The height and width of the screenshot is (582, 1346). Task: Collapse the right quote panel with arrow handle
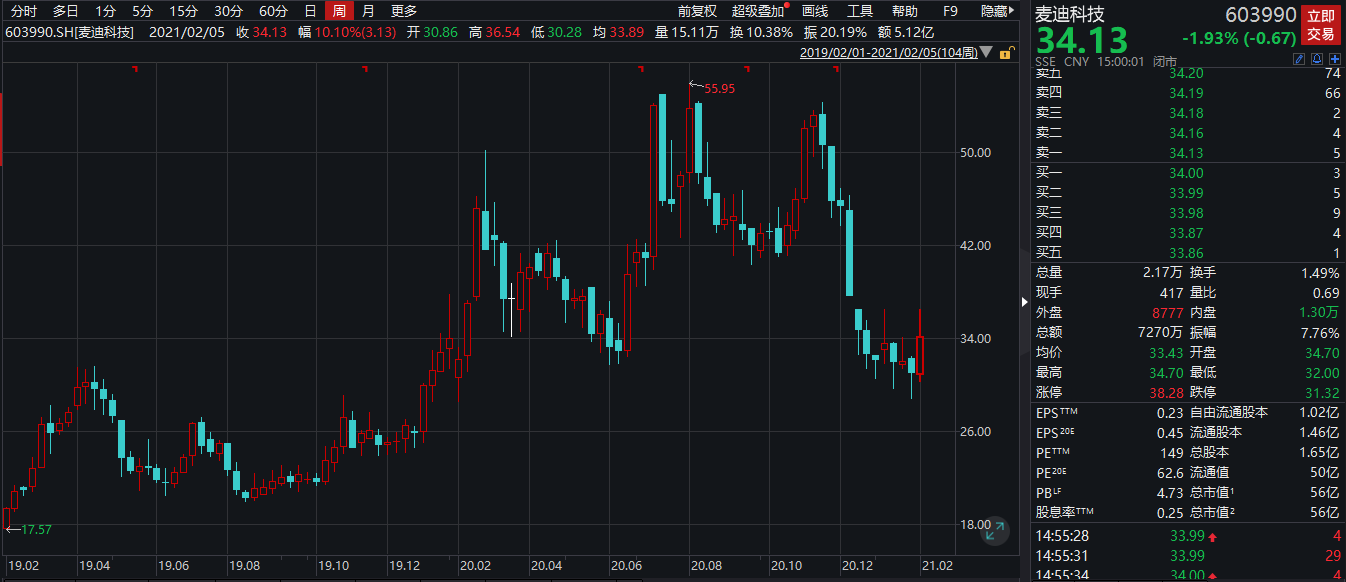pyautogui.click(x=1023, y=301)
